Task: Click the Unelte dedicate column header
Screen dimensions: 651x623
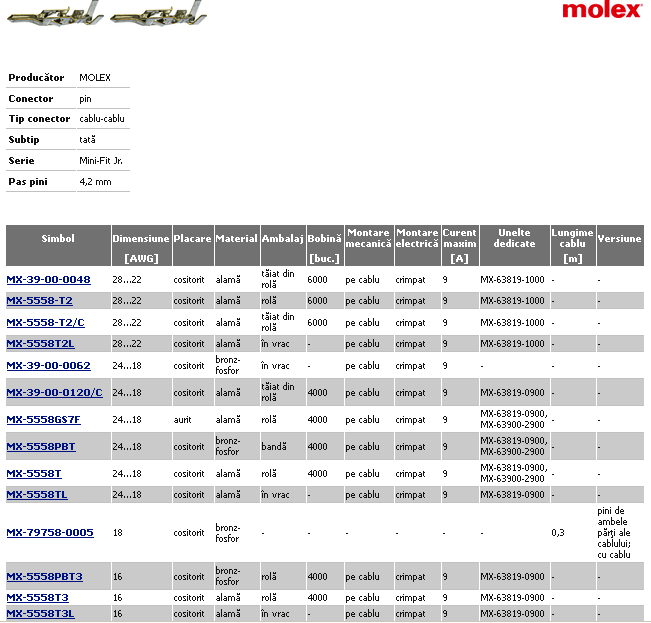Action: 515,245
